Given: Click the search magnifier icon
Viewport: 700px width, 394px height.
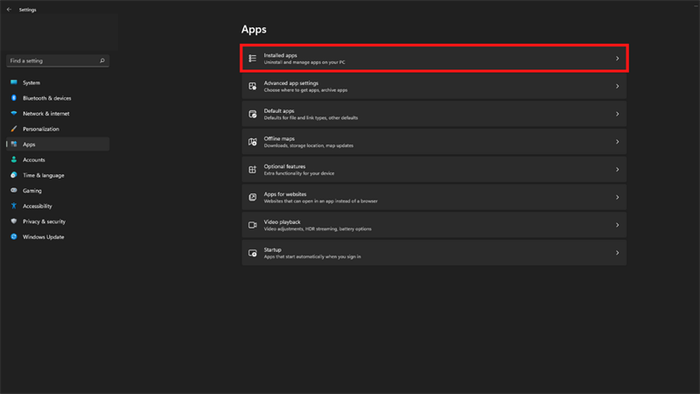Looking at the screenshot, I should coord(102,61).
